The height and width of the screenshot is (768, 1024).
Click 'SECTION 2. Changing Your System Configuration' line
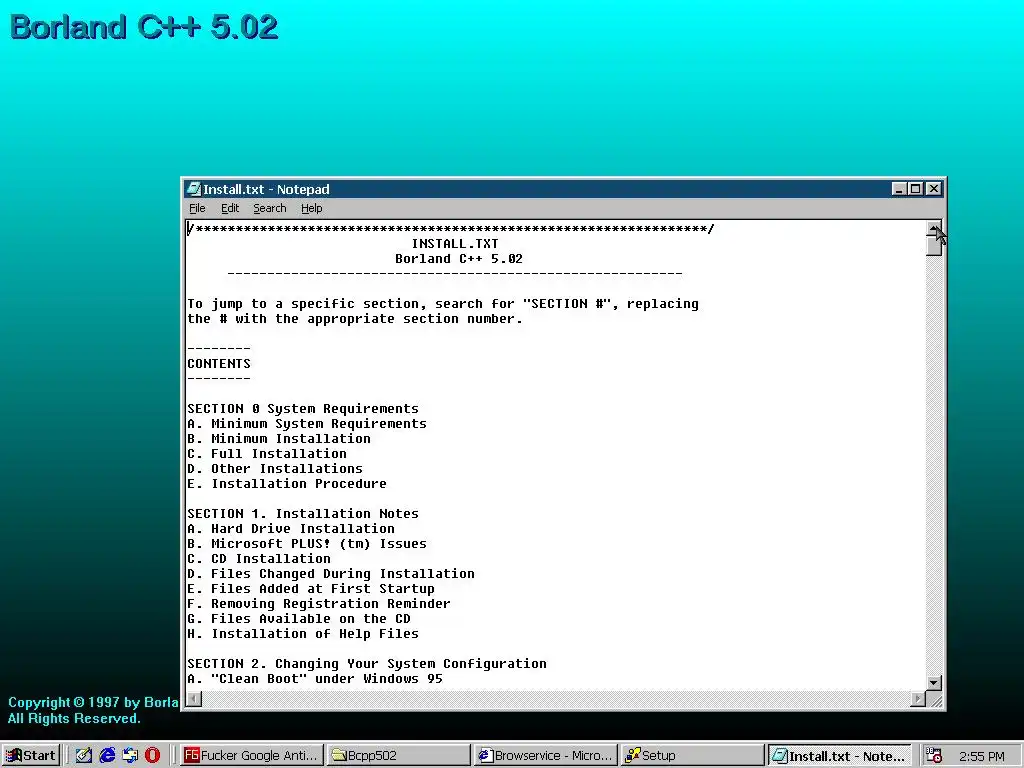click(367, 664)
